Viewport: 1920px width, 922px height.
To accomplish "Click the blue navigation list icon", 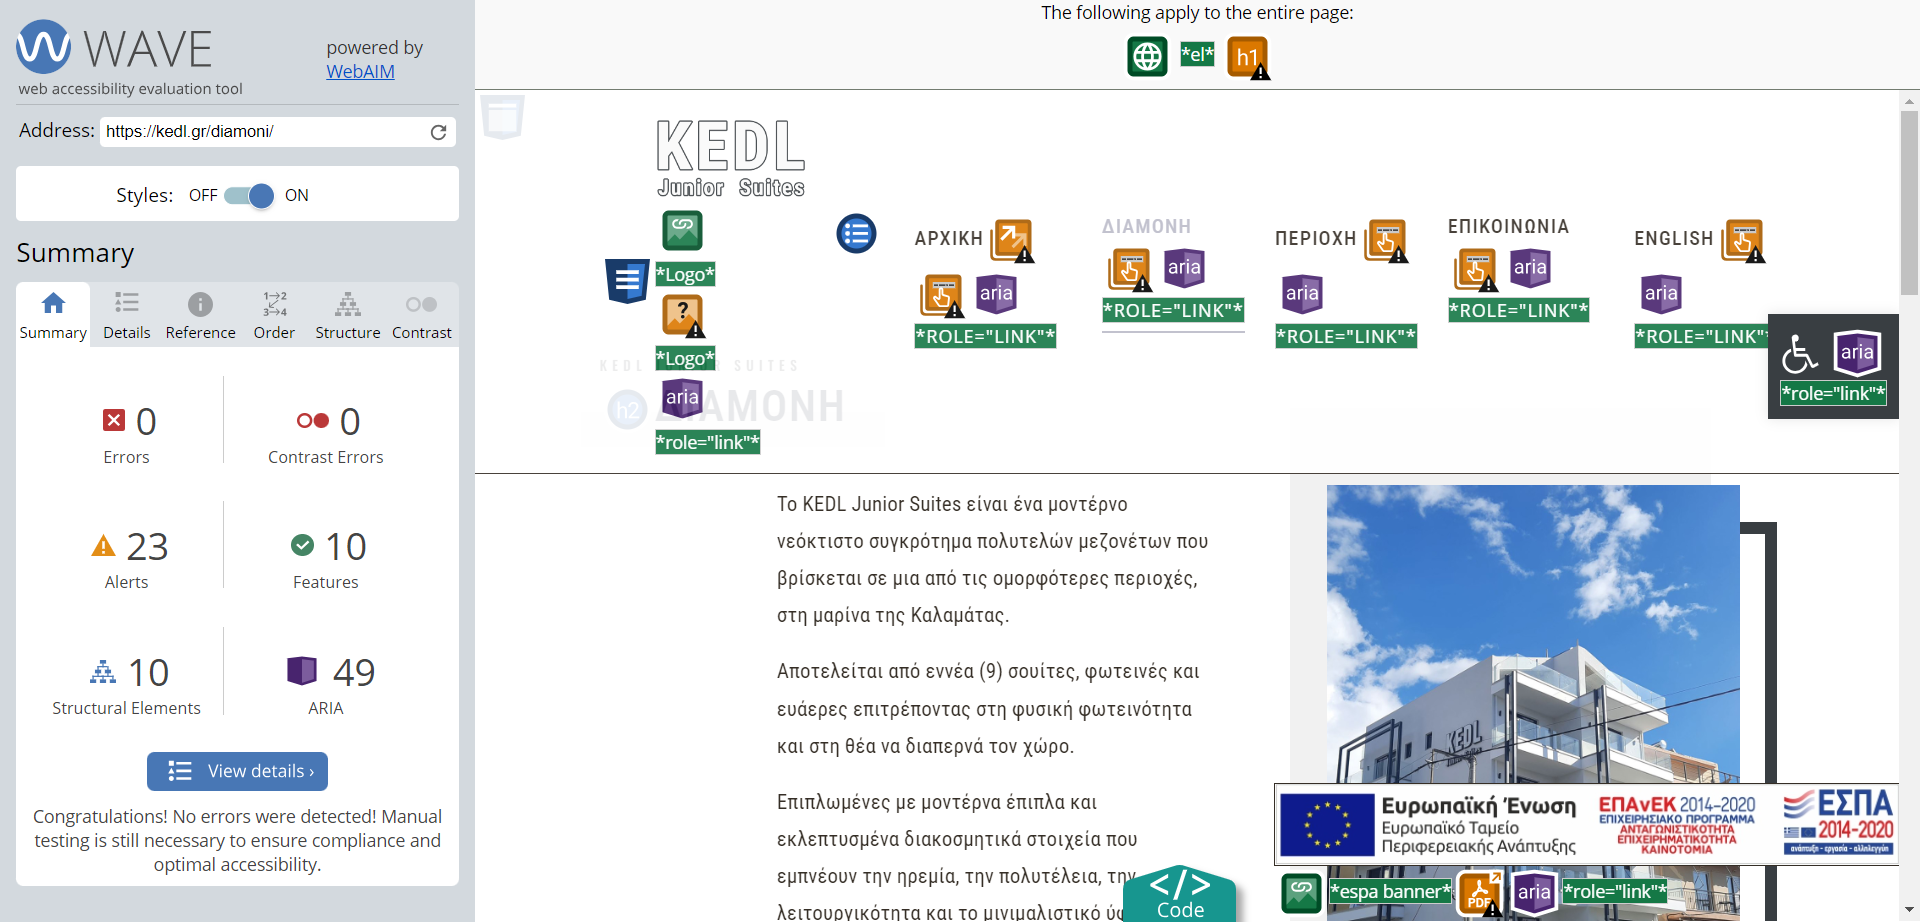I will [856, 234].
